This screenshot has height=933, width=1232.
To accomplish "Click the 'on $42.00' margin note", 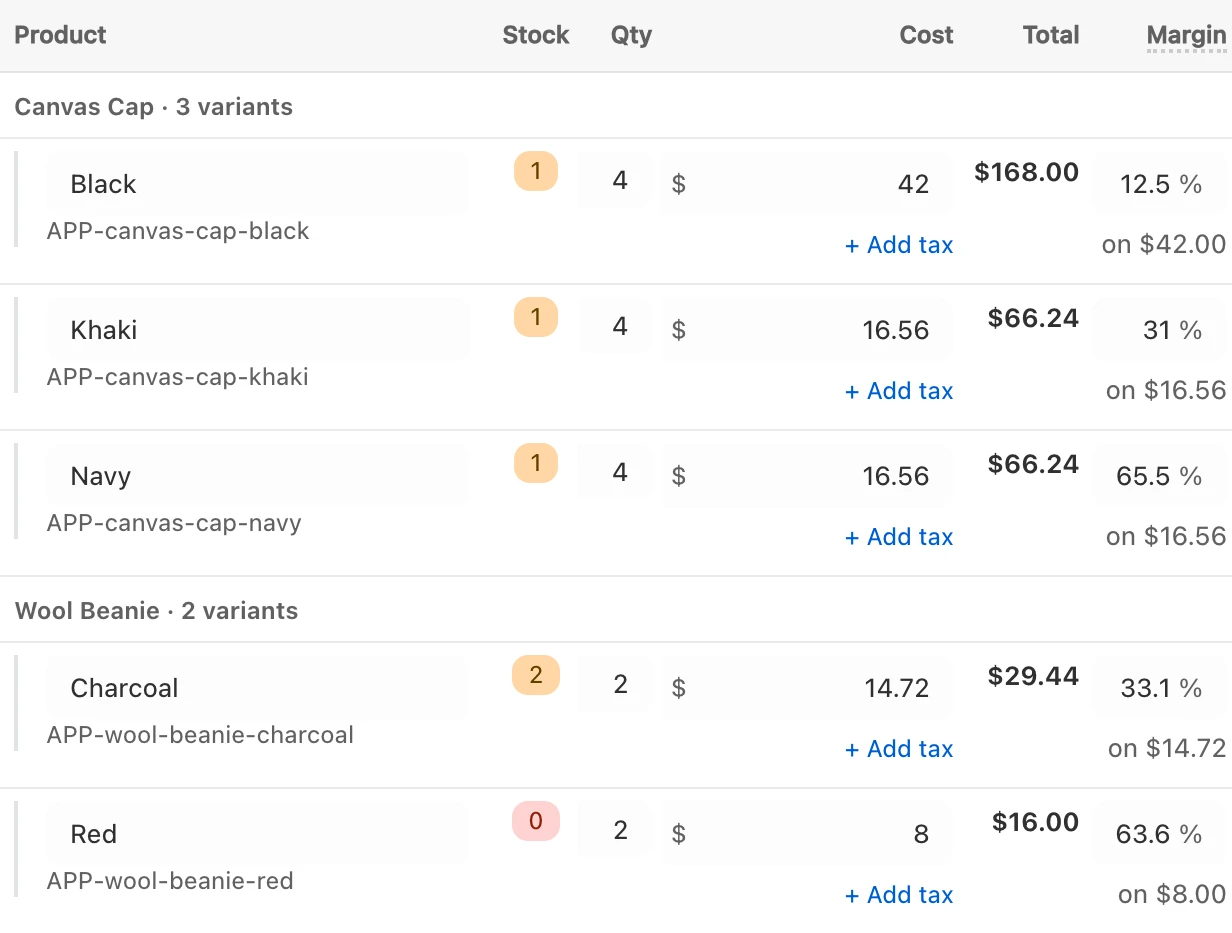I will pyautogui.click(x=1164, y=245).
